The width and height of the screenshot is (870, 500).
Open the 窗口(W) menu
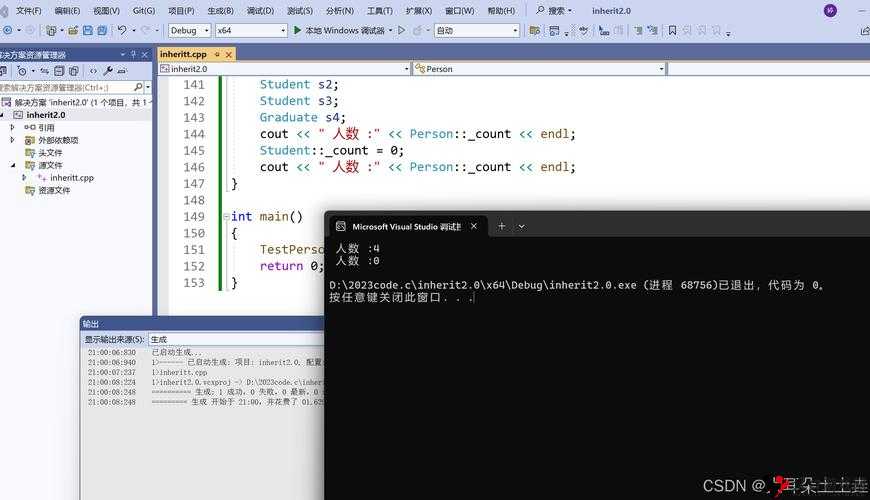459,11
